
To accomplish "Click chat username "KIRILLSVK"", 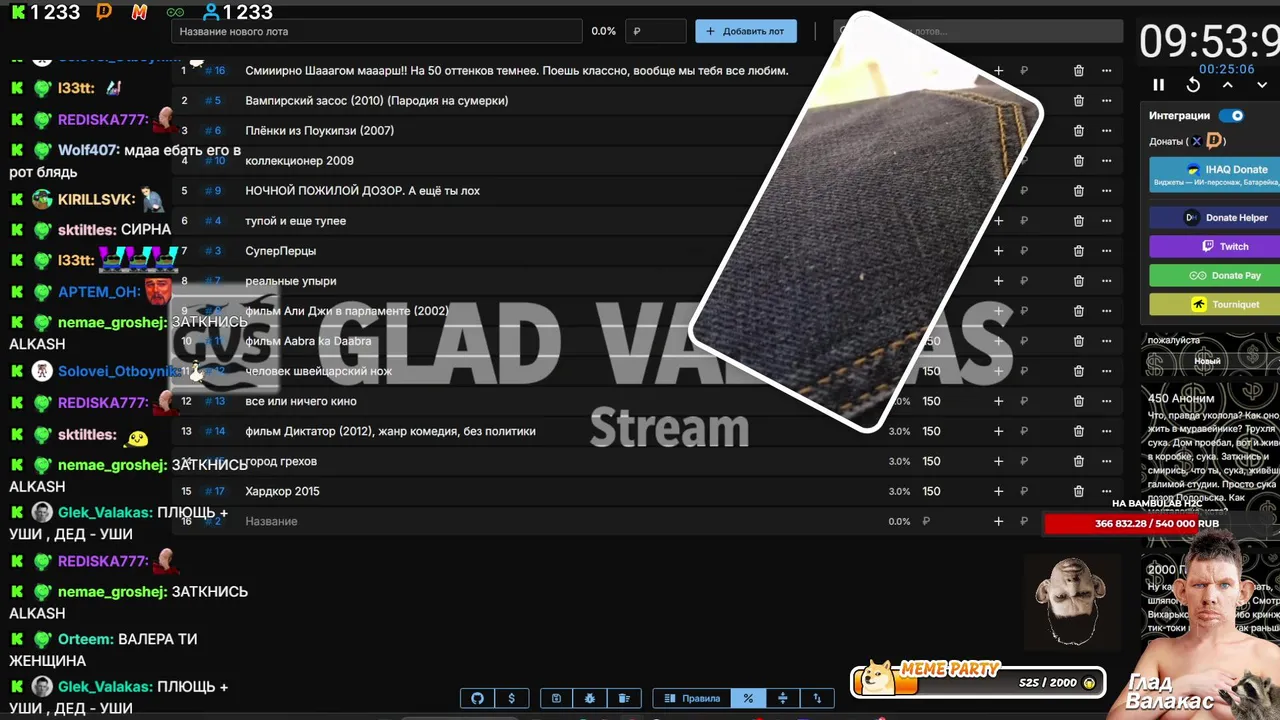I will pyautogui.click(x=96, y=199).
